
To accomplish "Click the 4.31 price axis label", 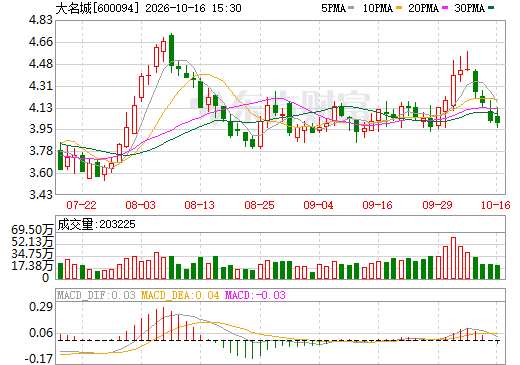I will pyautogui.click(x=41, y=86).
